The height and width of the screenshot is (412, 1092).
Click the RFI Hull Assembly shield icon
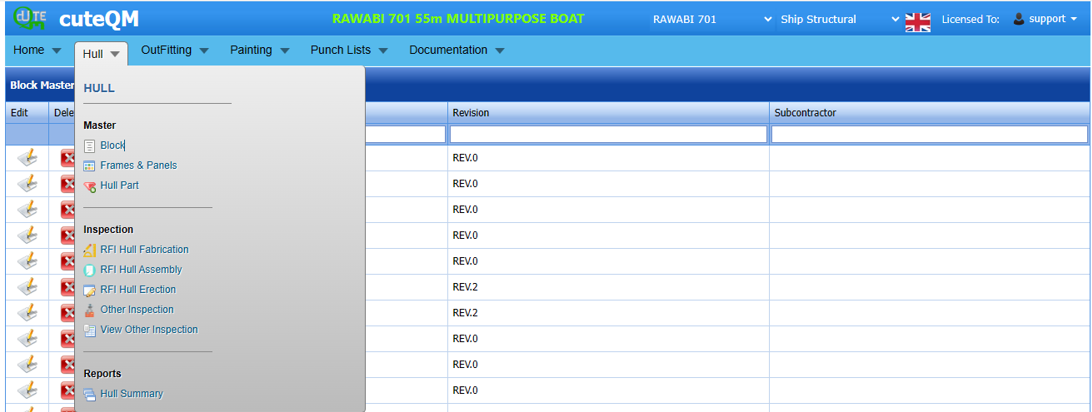(x=90, y=270)
